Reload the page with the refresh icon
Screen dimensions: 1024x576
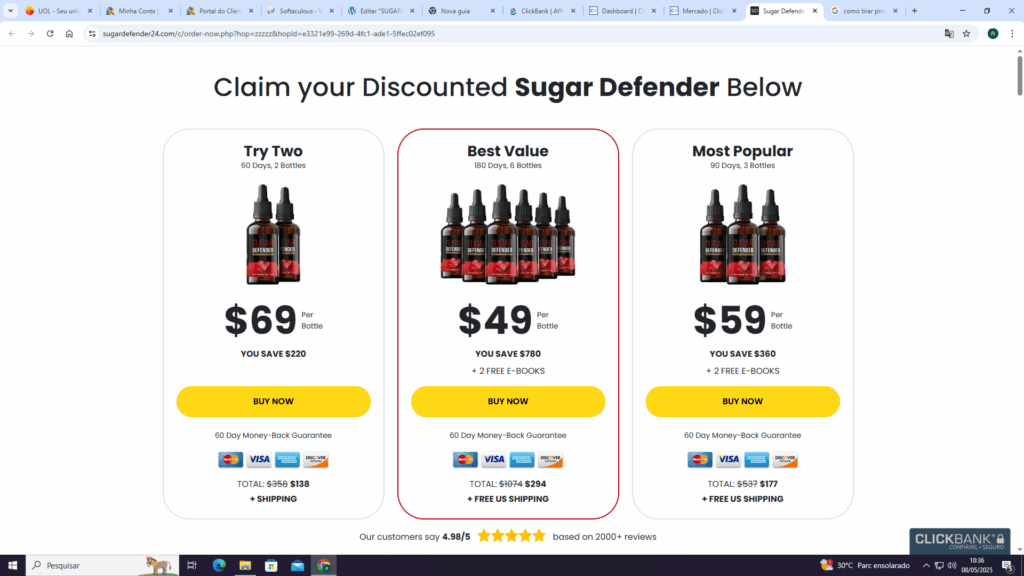click(50, 33)
